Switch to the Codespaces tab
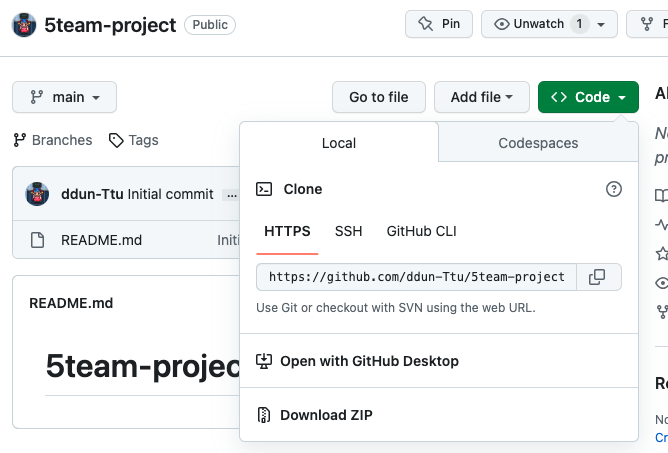 [538, 143]
